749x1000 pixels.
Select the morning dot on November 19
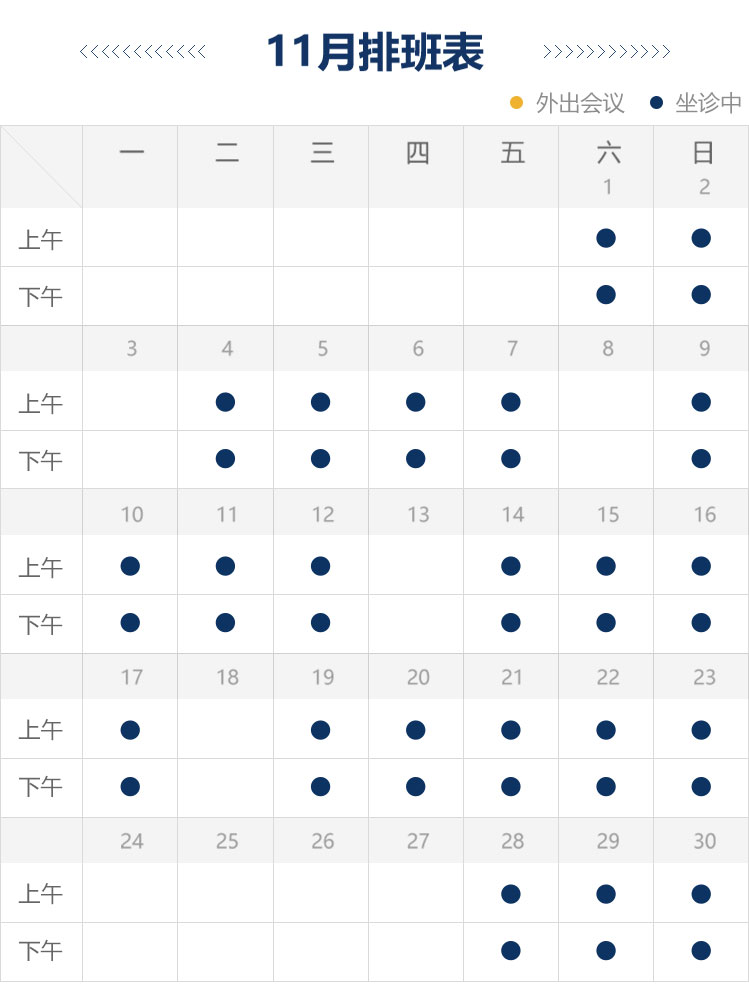[320, 730]
